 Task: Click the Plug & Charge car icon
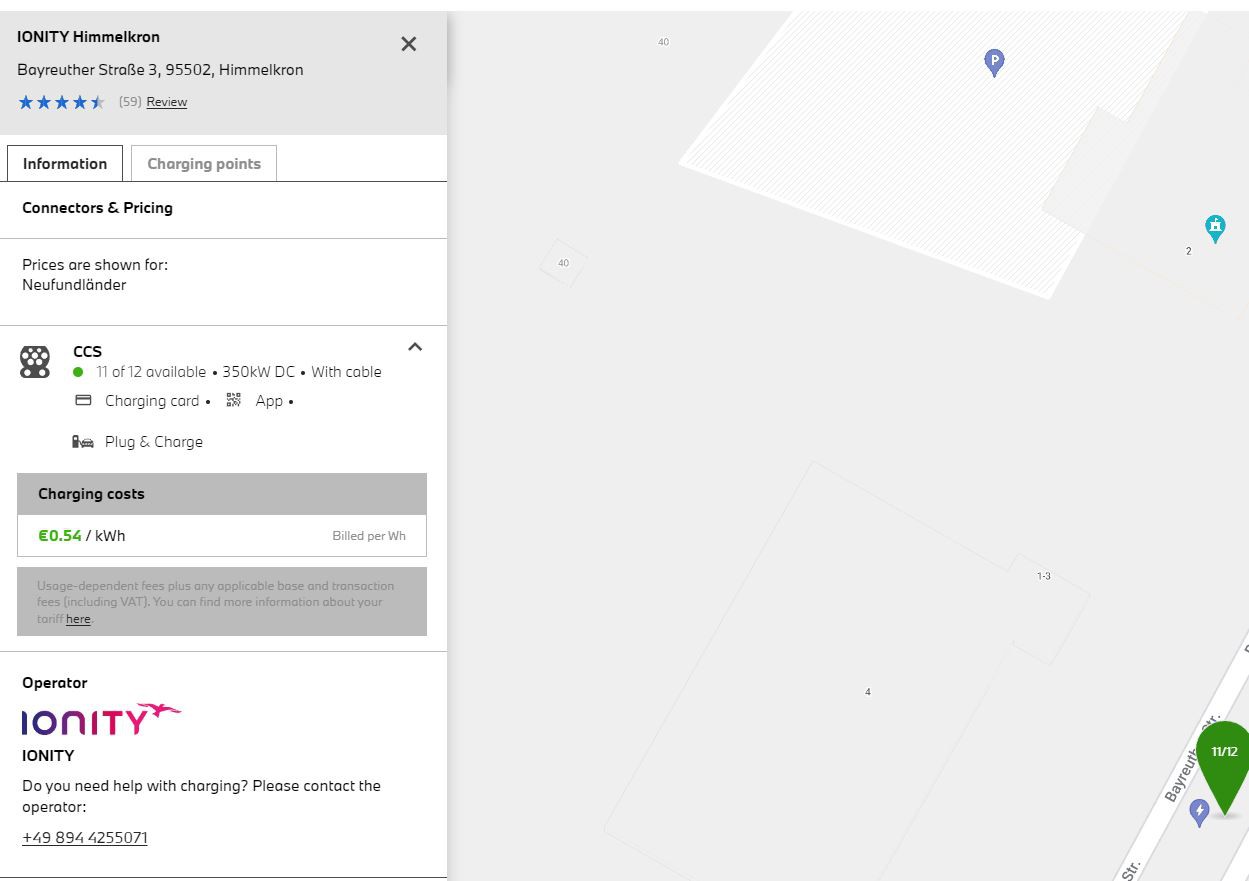[83, 441]
